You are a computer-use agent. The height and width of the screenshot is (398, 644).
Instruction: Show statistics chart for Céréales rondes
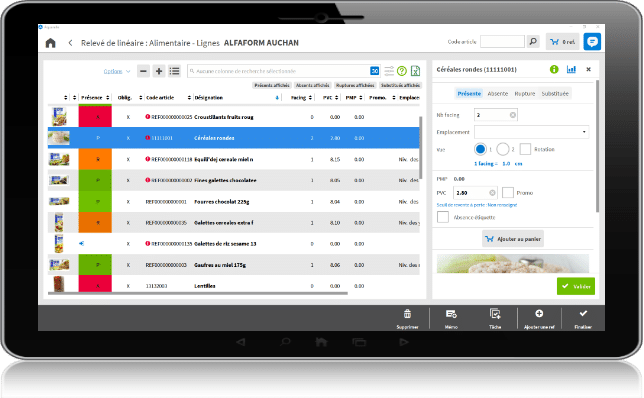tap(571, 69)
